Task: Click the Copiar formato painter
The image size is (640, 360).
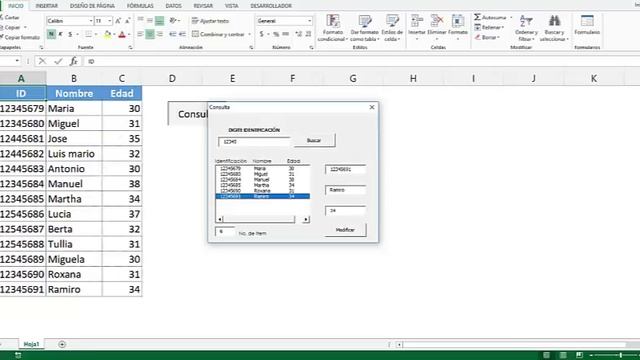Action: (x=20, y=37)
